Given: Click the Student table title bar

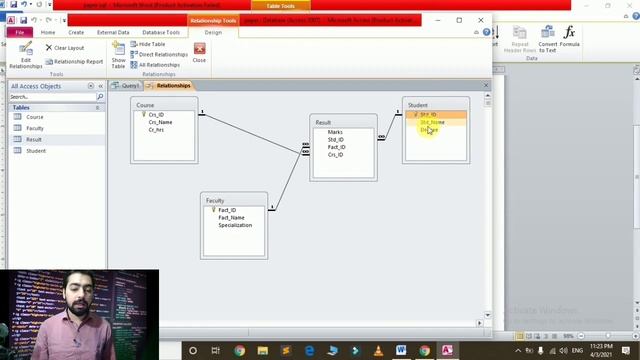Looking at the screenshot, I should pyautogui.click(x=436, y=105).
